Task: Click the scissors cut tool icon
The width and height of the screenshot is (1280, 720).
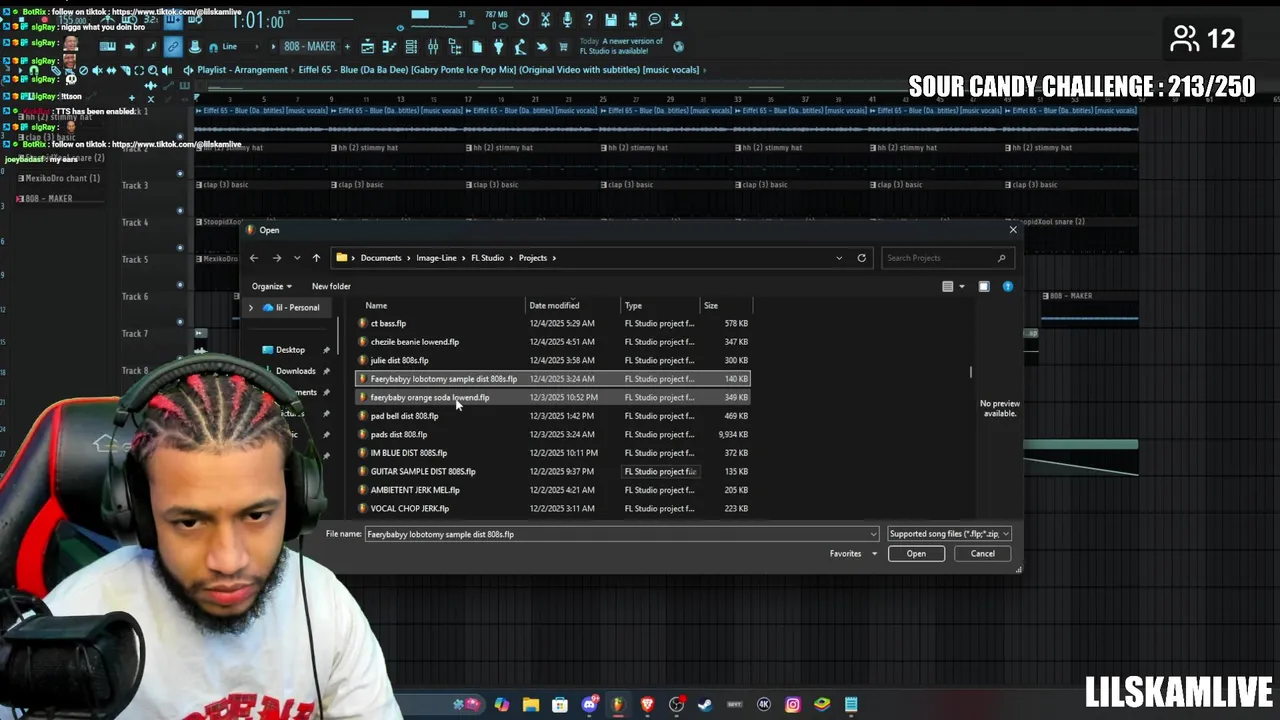Action: click(x=545, y=20)
